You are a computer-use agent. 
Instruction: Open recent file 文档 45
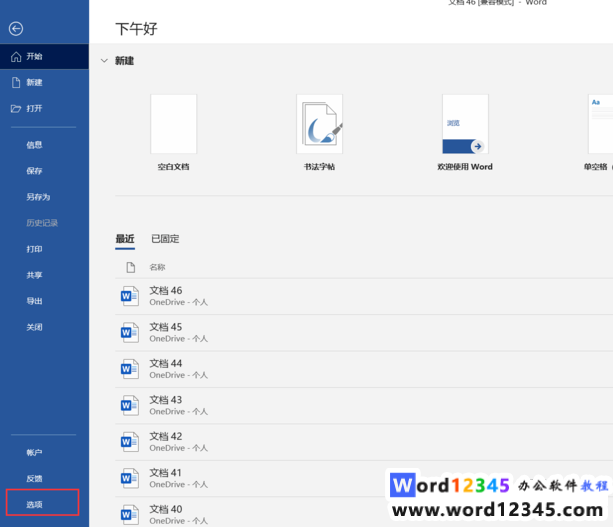[x=364, y=332]
